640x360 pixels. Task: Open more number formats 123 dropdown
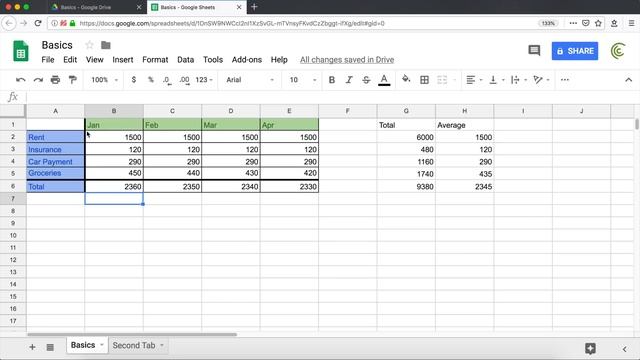coord(204,80)
